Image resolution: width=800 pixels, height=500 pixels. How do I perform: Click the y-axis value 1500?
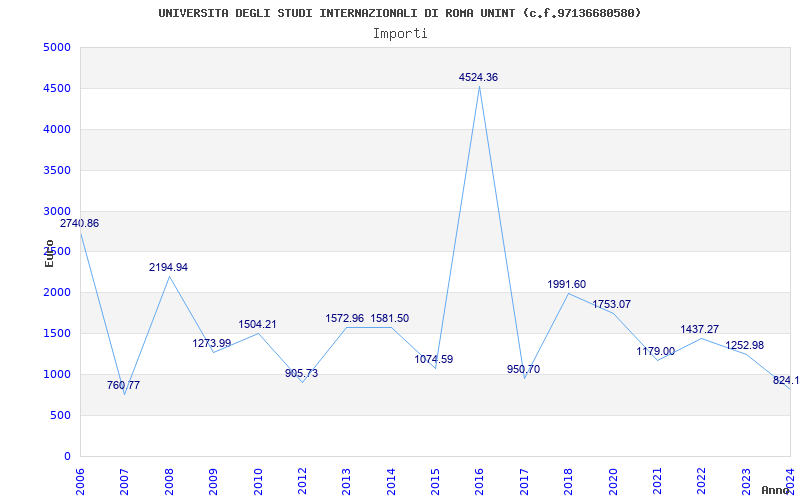(x=57, y=333)
